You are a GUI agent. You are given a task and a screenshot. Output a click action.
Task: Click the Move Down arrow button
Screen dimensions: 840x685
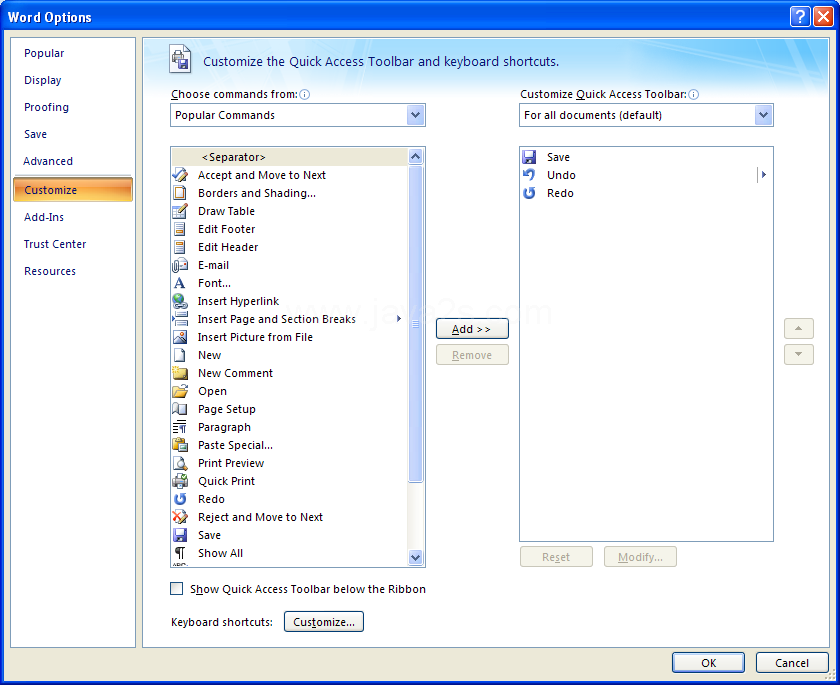[x=799, y=355]
